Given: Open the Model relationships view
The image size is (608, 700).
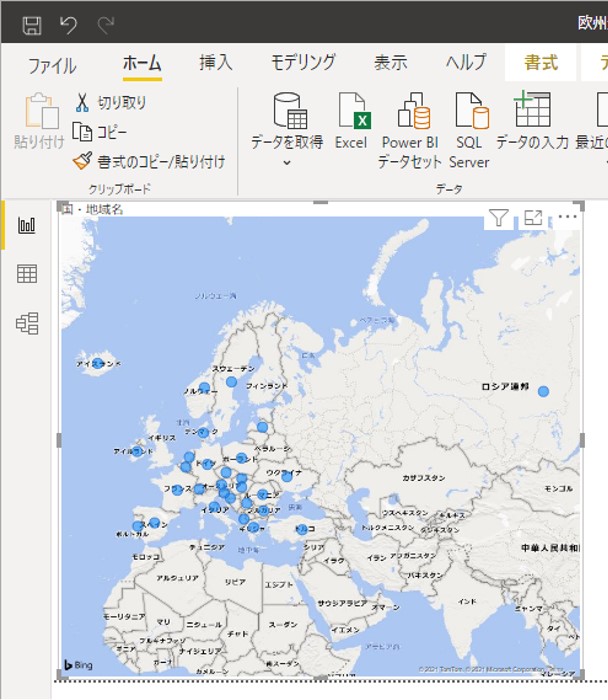Looking at the screenshot, I should coord(27,323).
